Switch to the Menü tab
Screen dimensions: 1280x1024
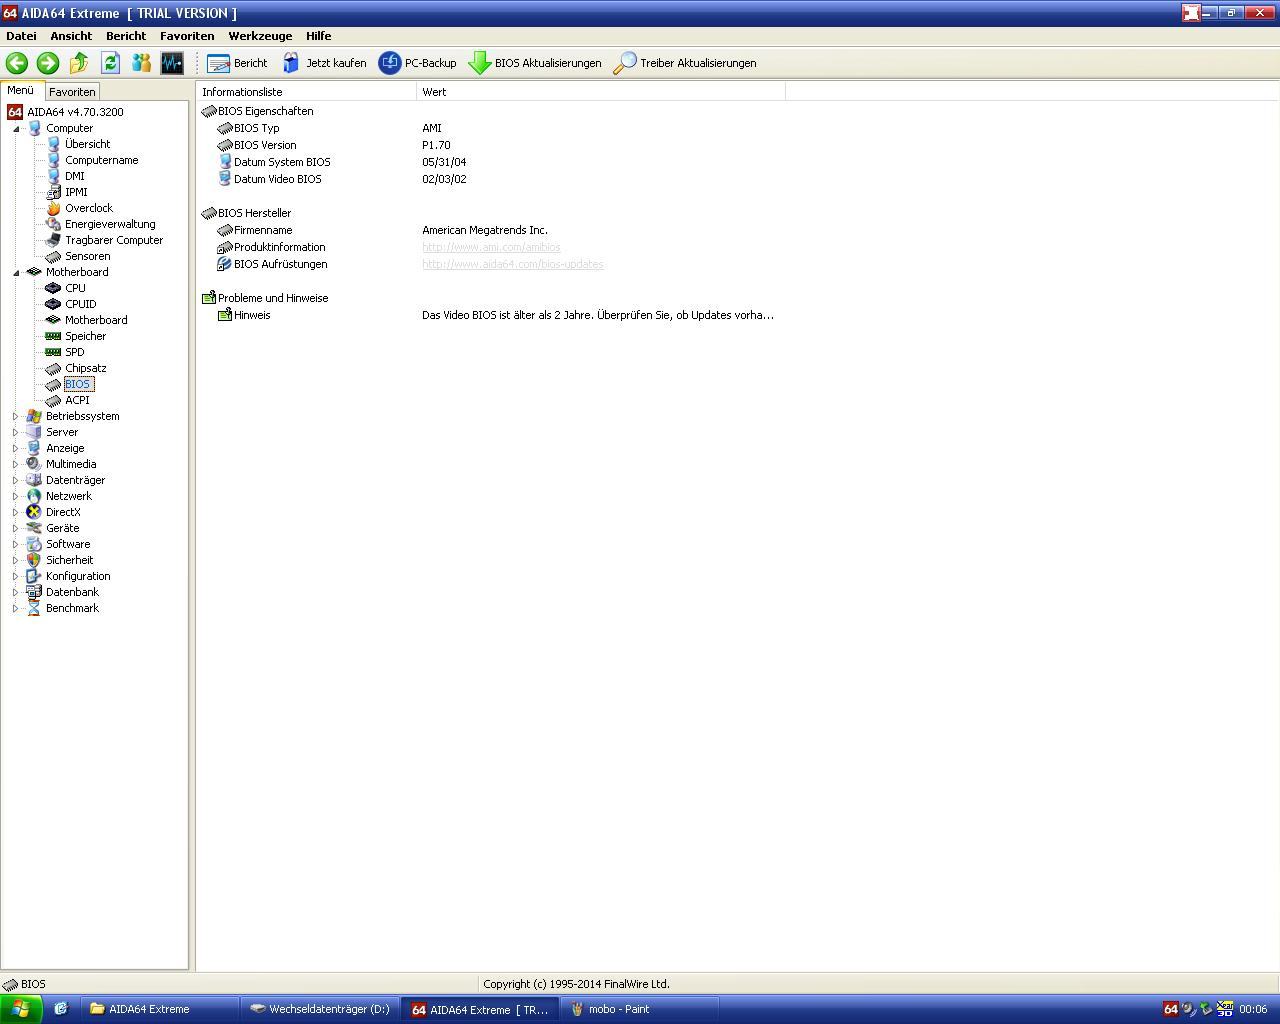click(x=21, y=90)
